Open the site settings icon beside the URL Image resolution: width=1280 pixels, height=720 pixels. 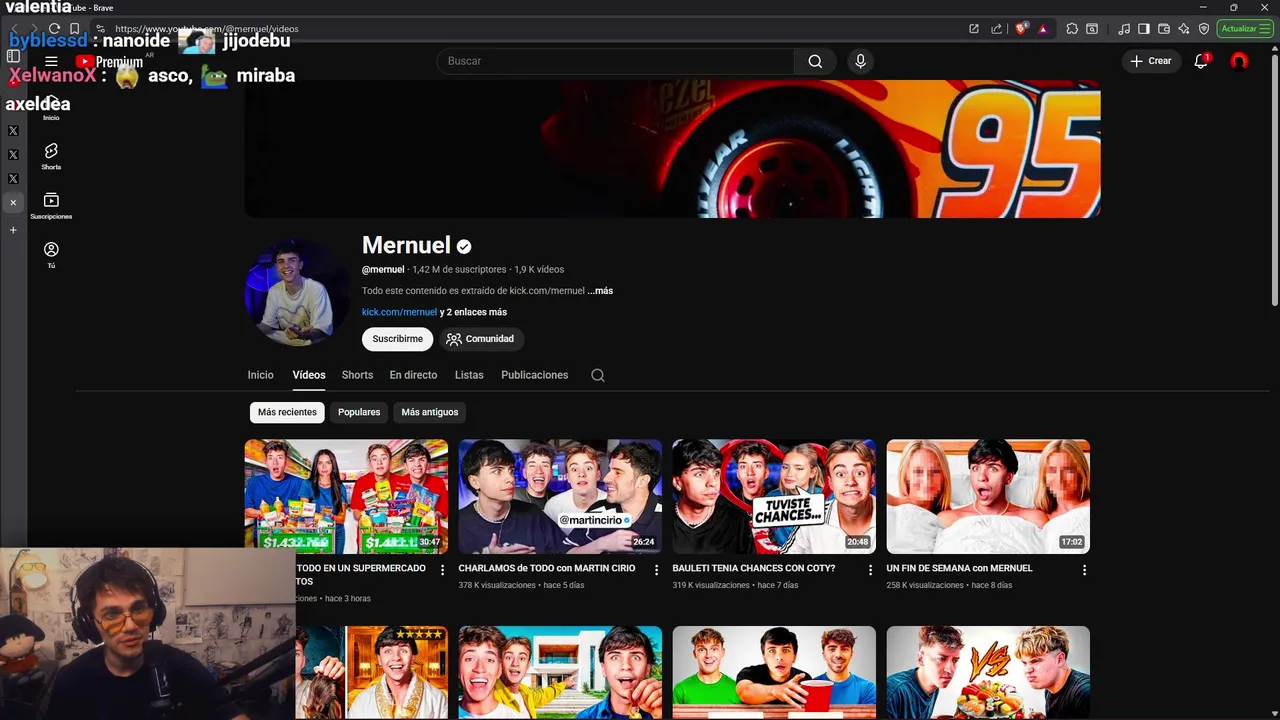coord(100,29)
